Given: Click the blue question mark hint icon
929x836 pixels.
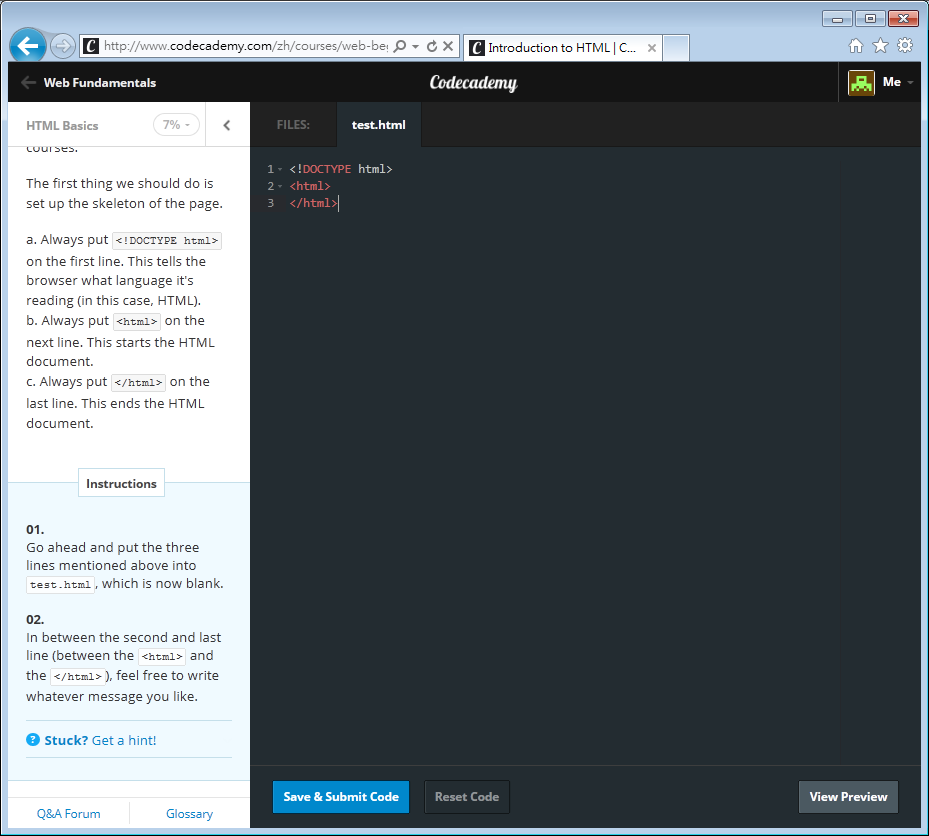Looking at the screenshot, I should (x=33, y=740).
